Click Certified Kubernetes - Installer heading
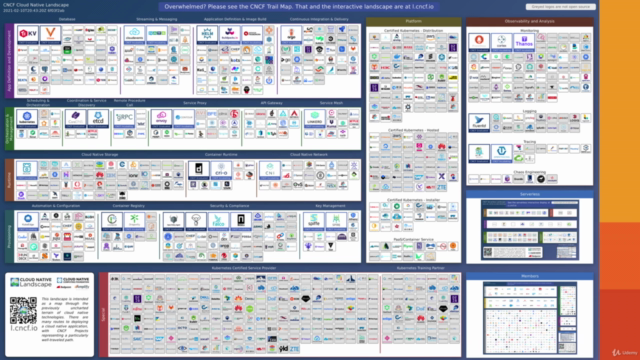 point(413,200)
